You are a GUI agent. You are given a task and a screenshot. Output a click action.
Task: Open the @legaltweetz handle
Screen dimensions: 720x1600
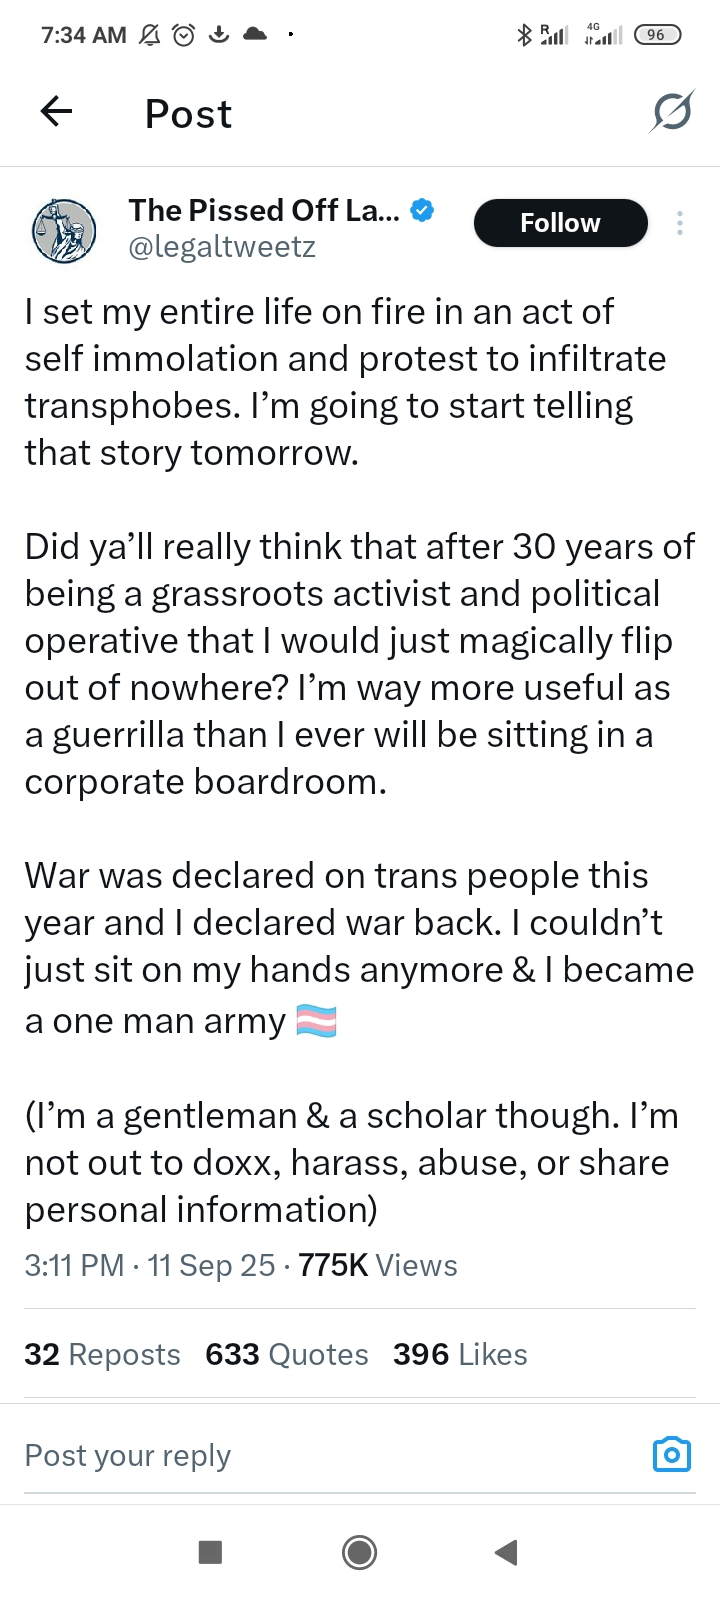coord(222,246)
